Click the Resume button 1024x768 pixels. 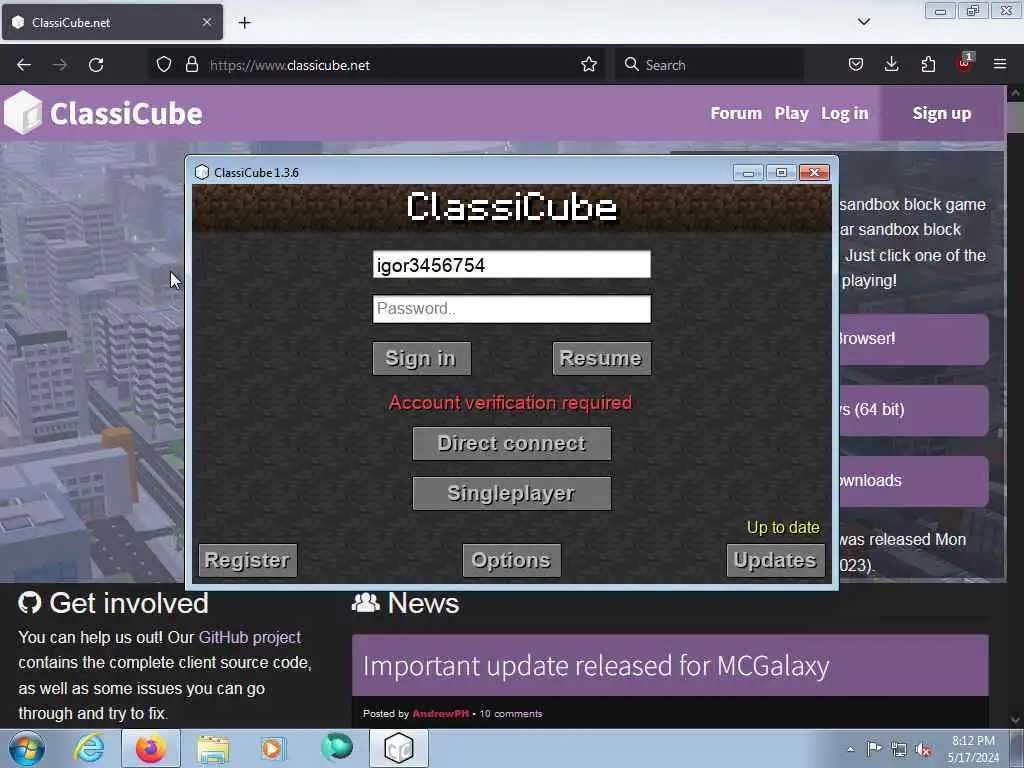[x=601, y=358]
